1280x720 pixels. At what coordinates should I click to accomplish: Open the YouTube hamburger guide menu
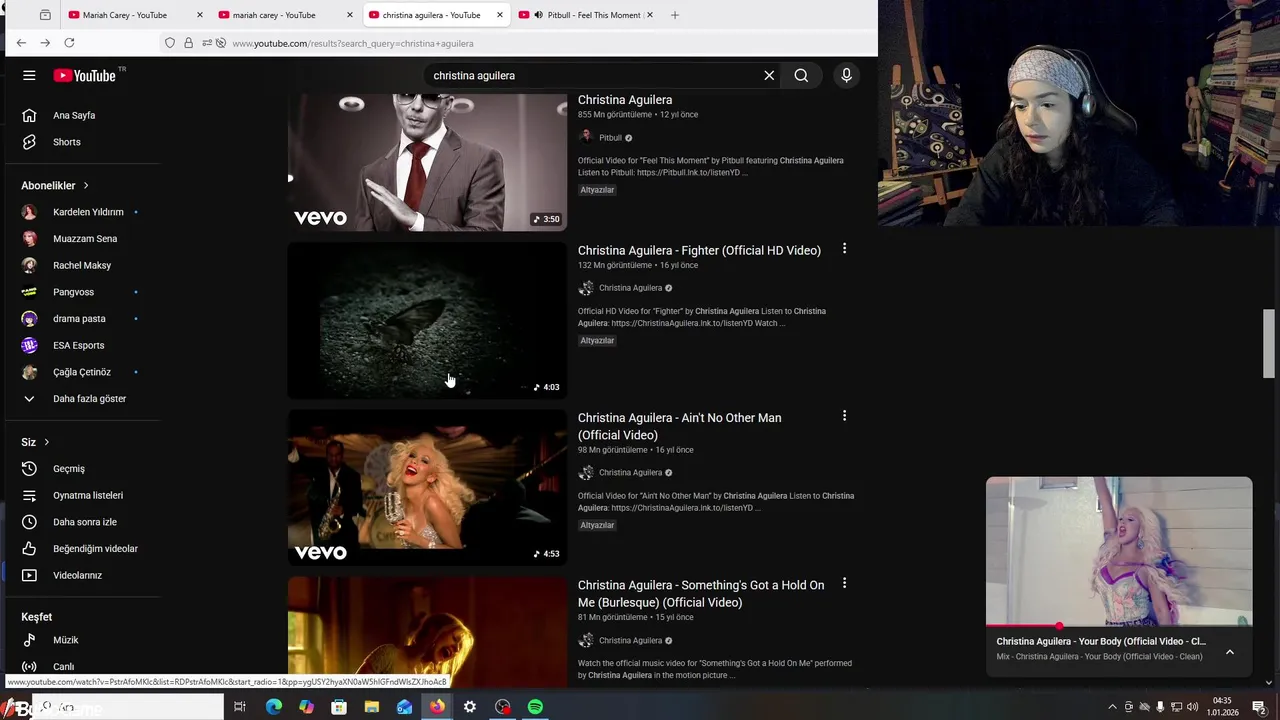[x=29, y=75]
